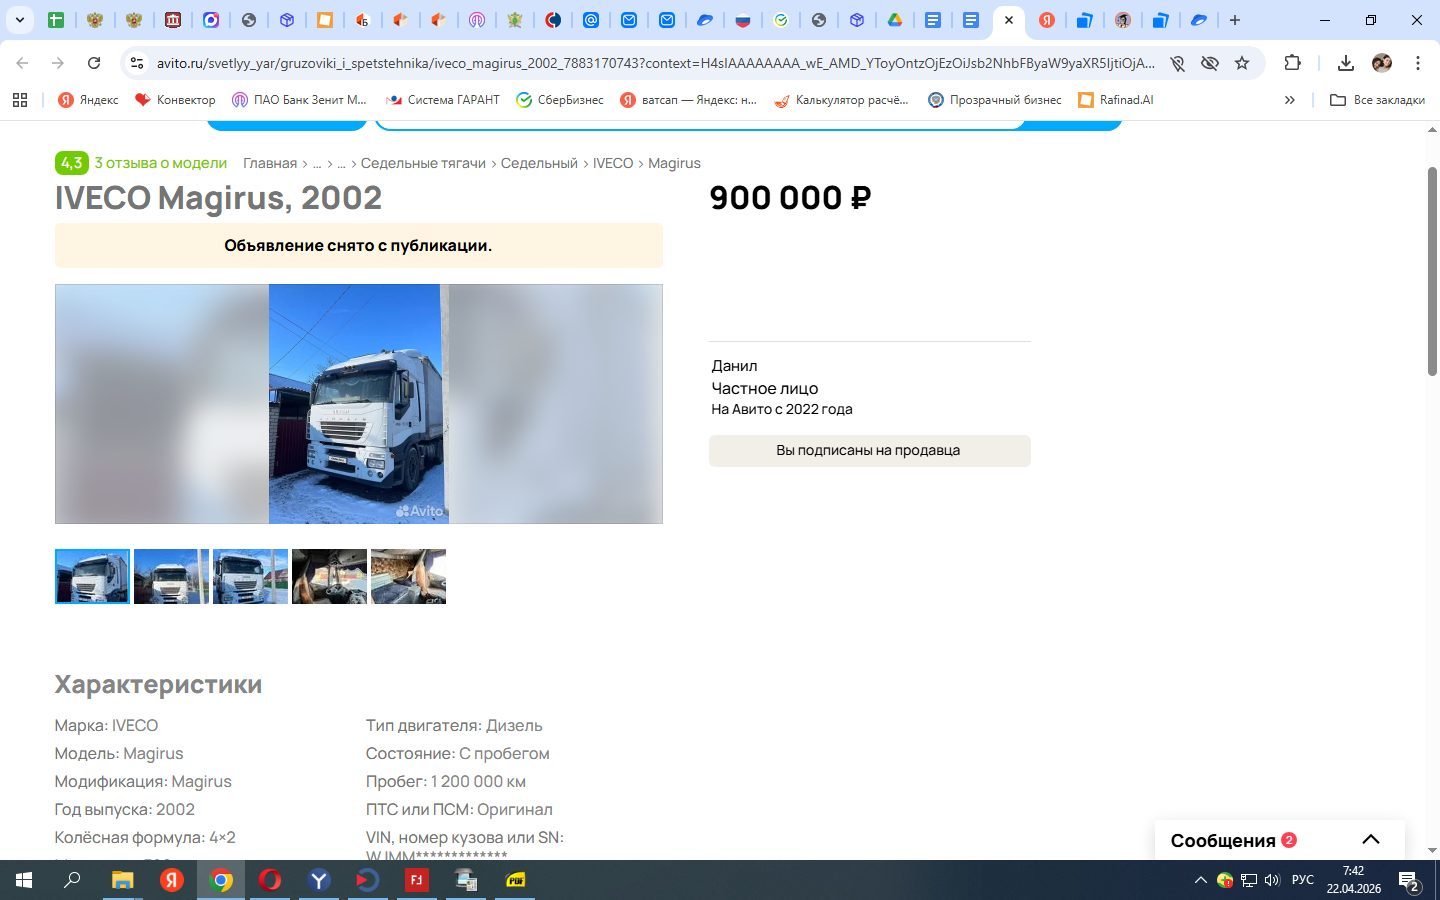
Task: Open СберБизнес bookmark
Action: [x=560, y=100]
